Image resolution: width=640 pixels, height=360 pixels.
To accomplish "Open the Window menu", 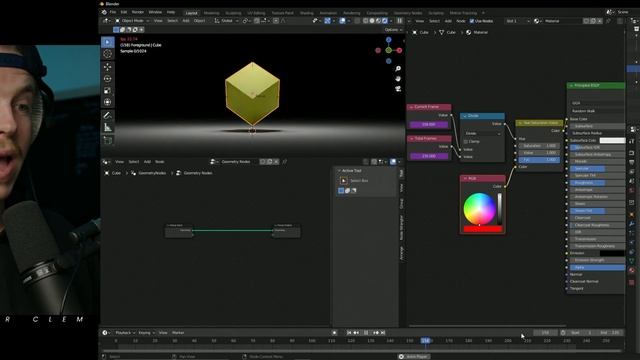I will (x=155, y=12).
